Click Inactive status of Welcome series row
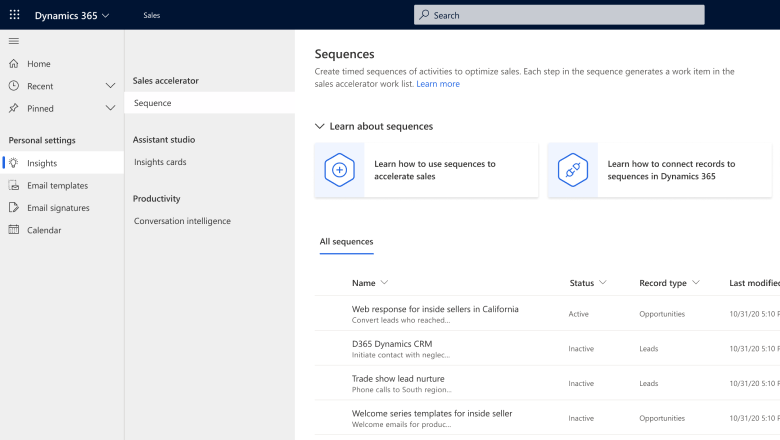780x440 pixels. coord(581,418)
